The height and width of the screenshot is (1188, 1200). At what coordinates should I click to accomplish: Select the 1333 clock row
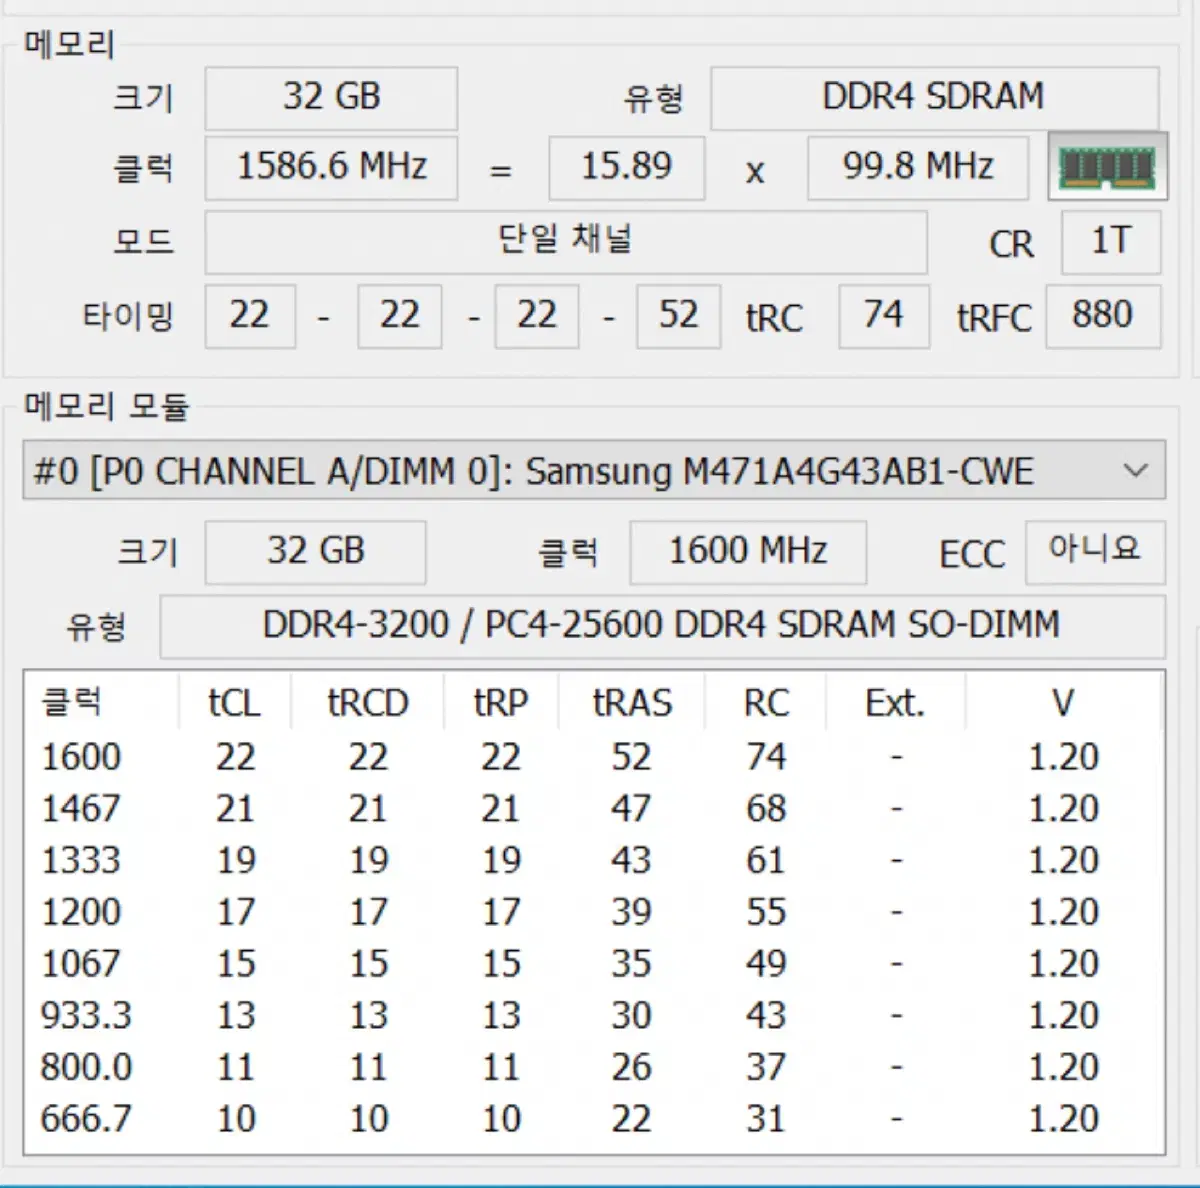click(594, 861)
